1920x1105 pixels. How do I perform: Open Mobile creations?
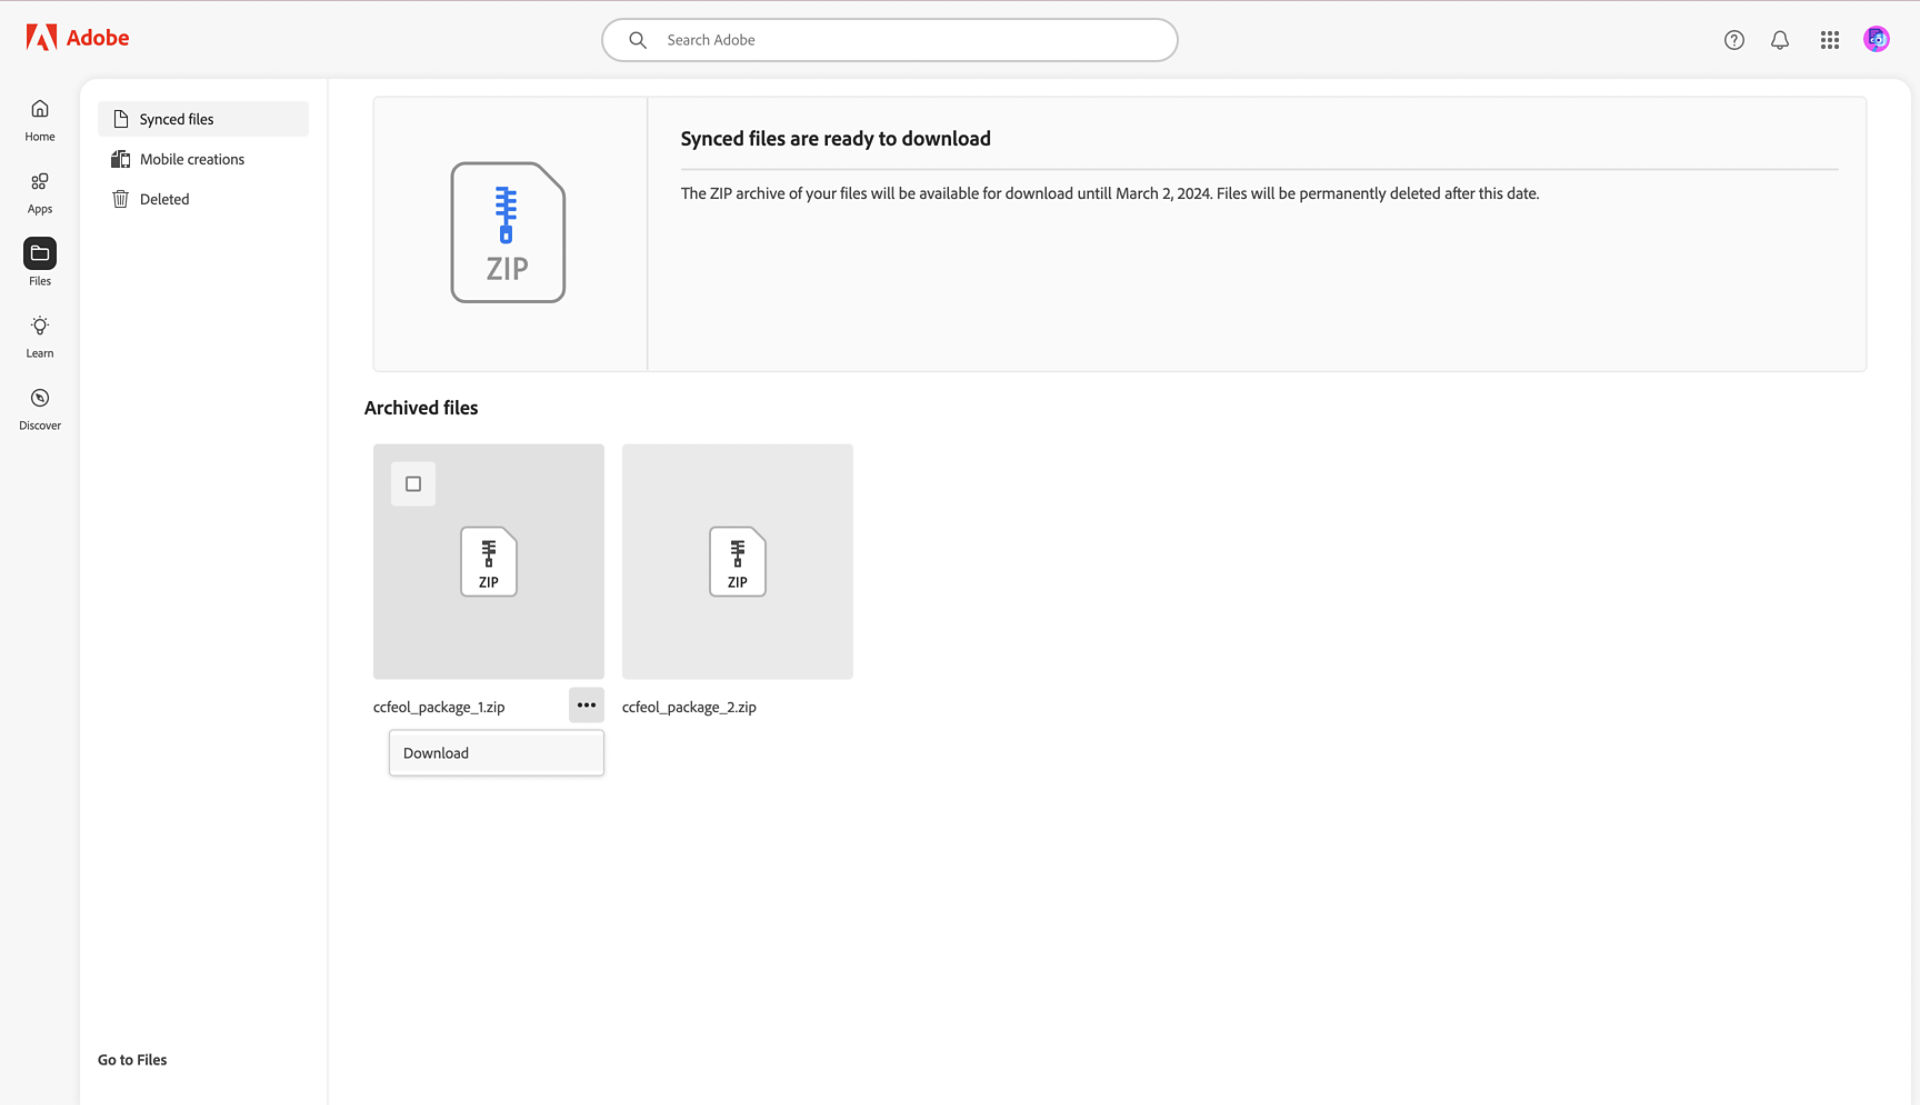(192, 159)
